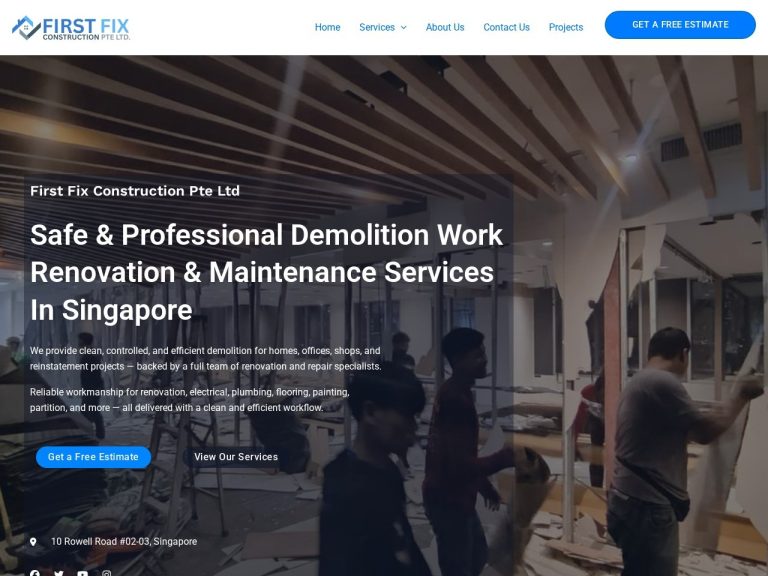Image resolution: width=768 pixels, height=576 pixels.
Task: Go to the Home menu item
Action: point(327,27)
